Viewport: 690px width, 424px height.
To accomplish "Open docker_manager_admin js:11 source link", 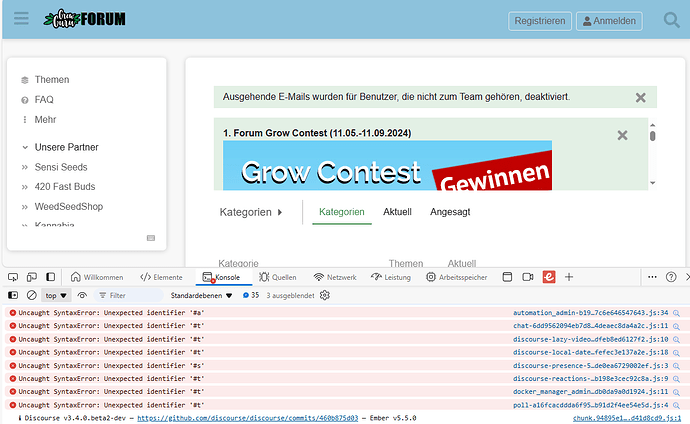I will [x=591, y=392].
